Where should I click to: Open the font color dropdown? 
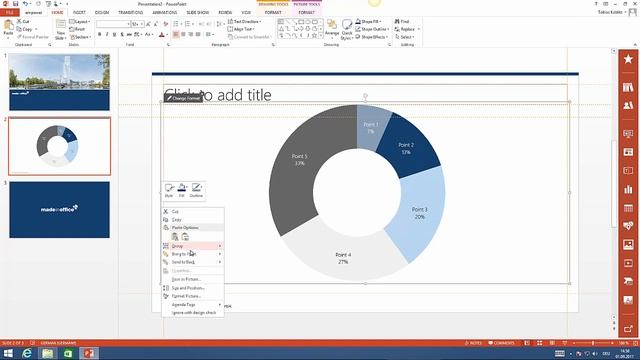167,35
